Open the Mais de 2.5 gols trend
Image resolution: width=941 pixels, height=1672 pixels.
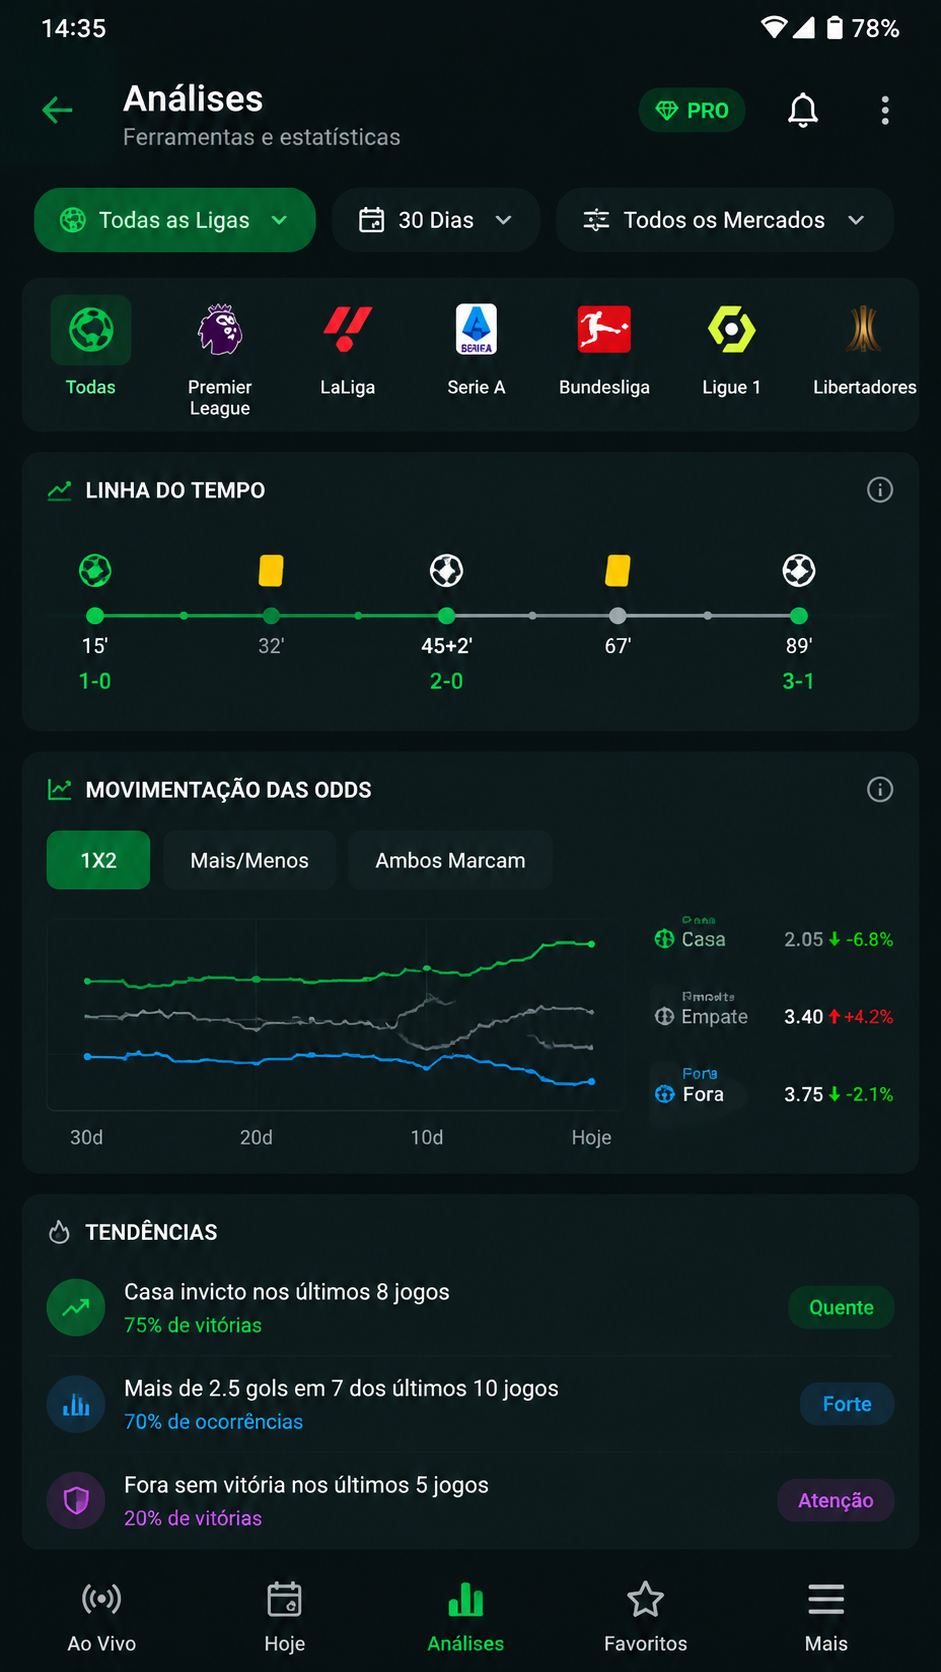pos(470,1404)
